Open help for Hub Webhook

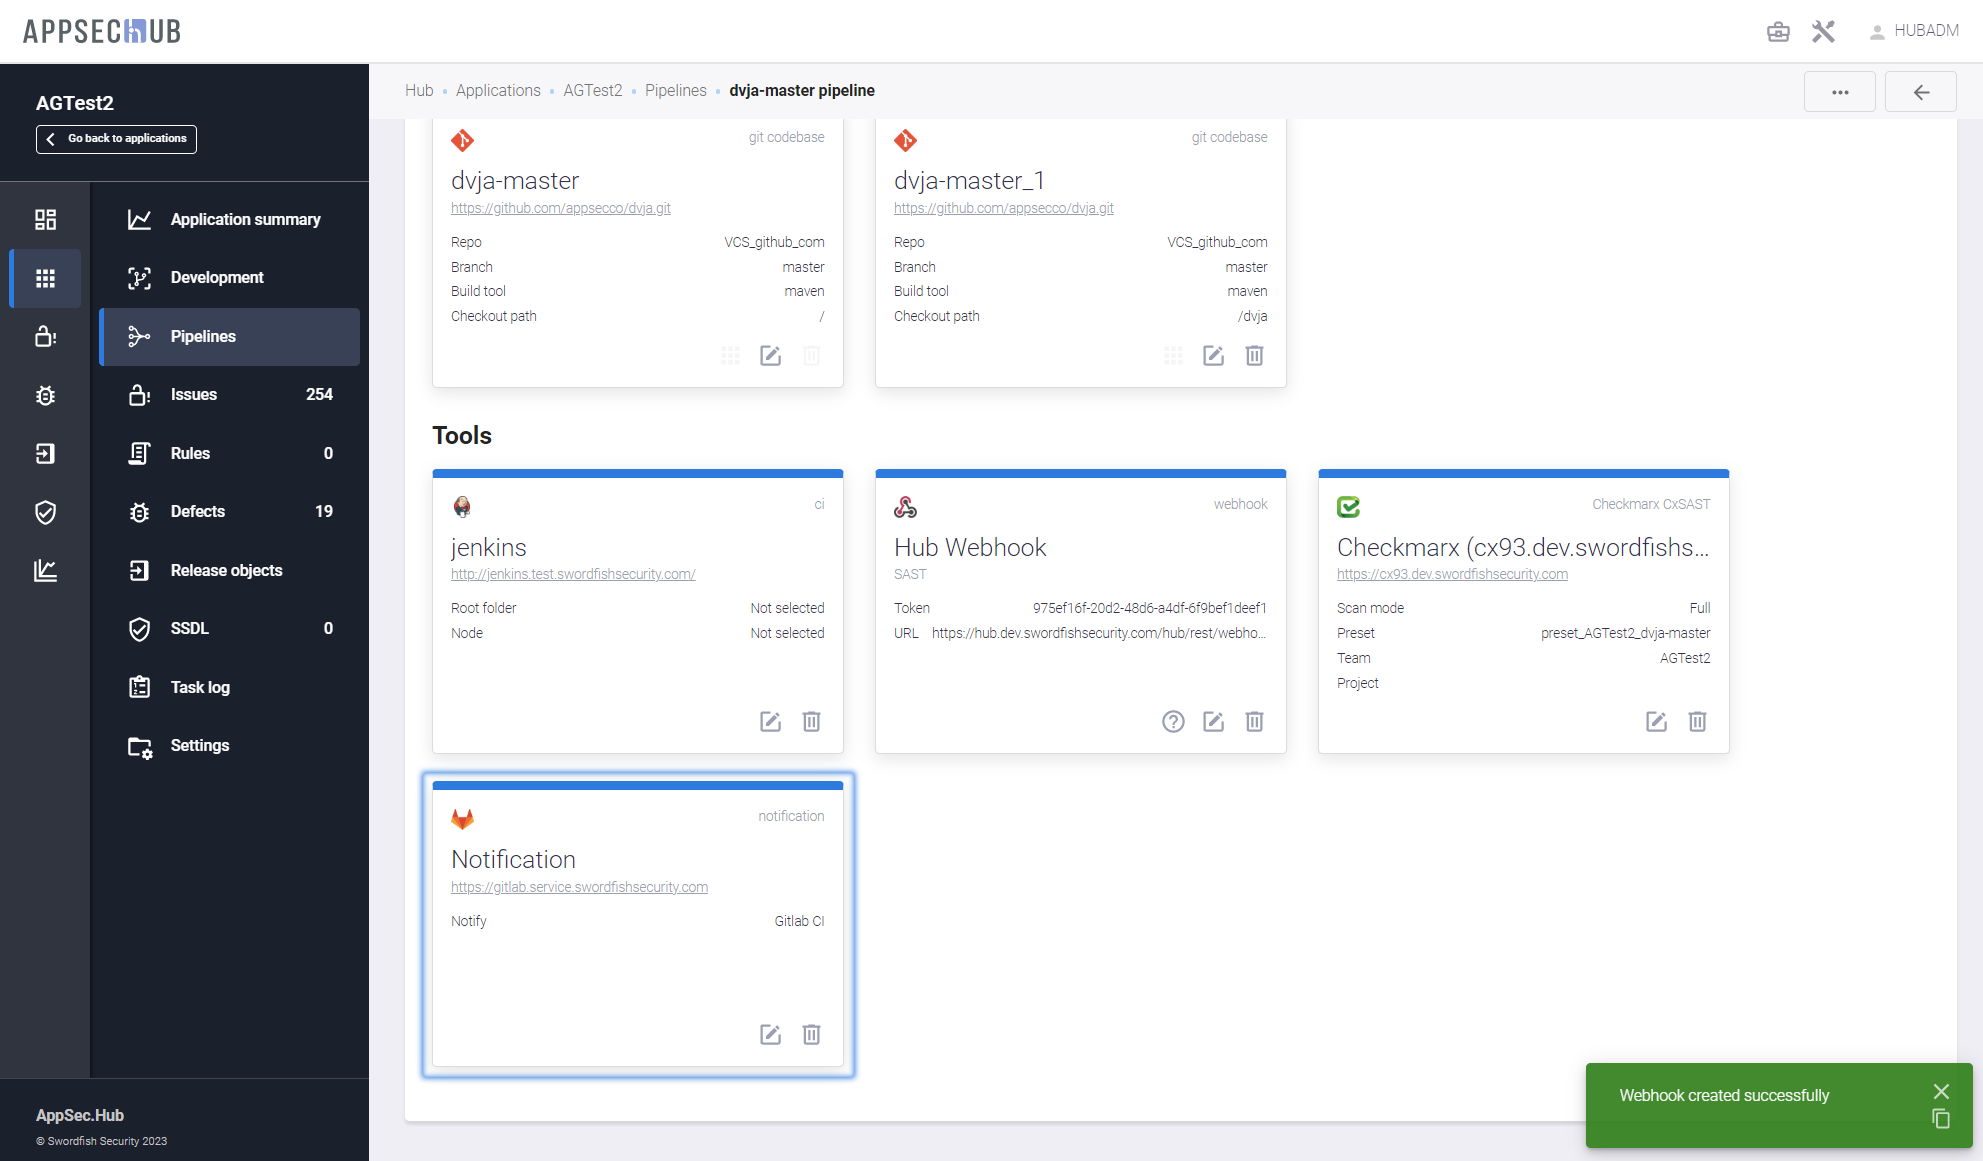click(1173, 722)
